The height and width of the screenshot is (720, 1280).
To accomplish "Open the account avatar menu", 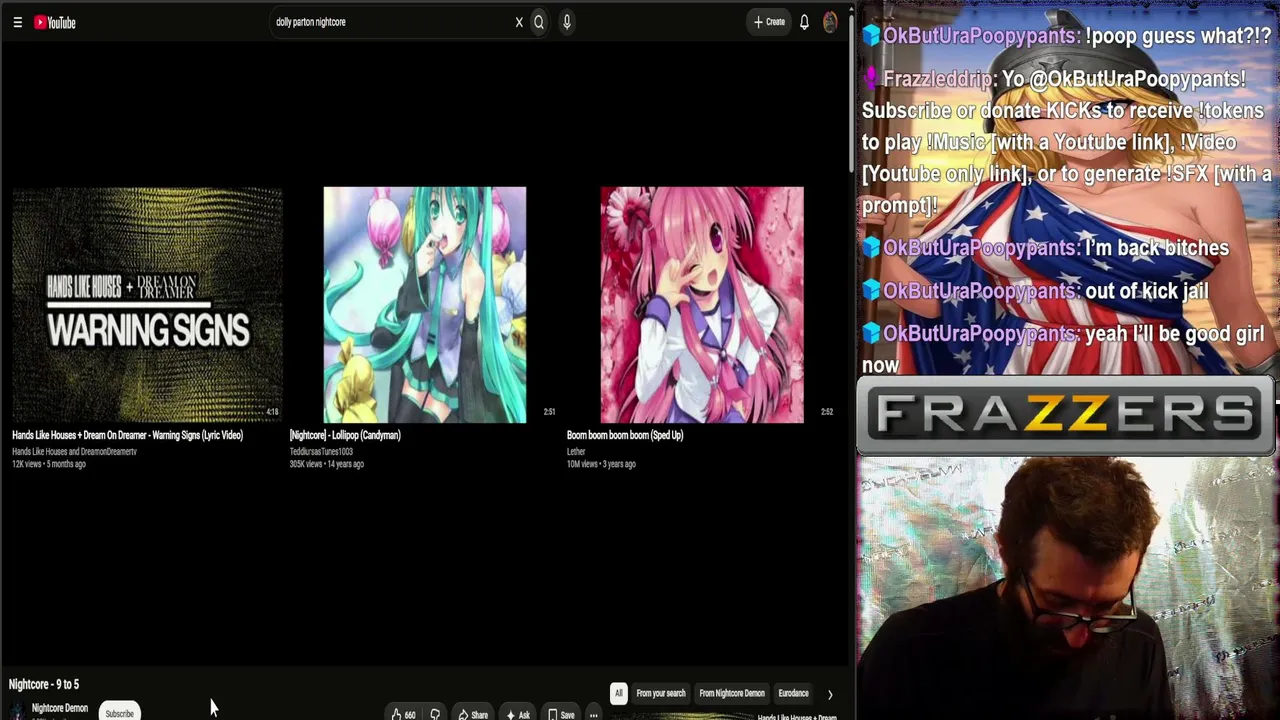I will click(830, 22).
